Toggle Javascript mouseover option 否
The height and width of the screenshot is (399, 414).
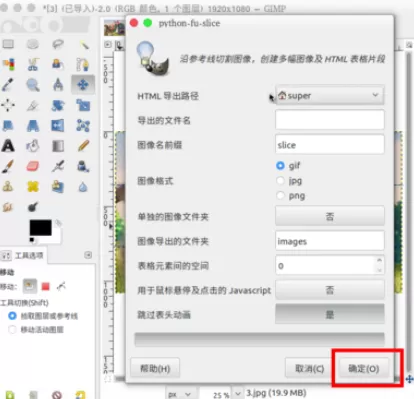tap(330, 290)
